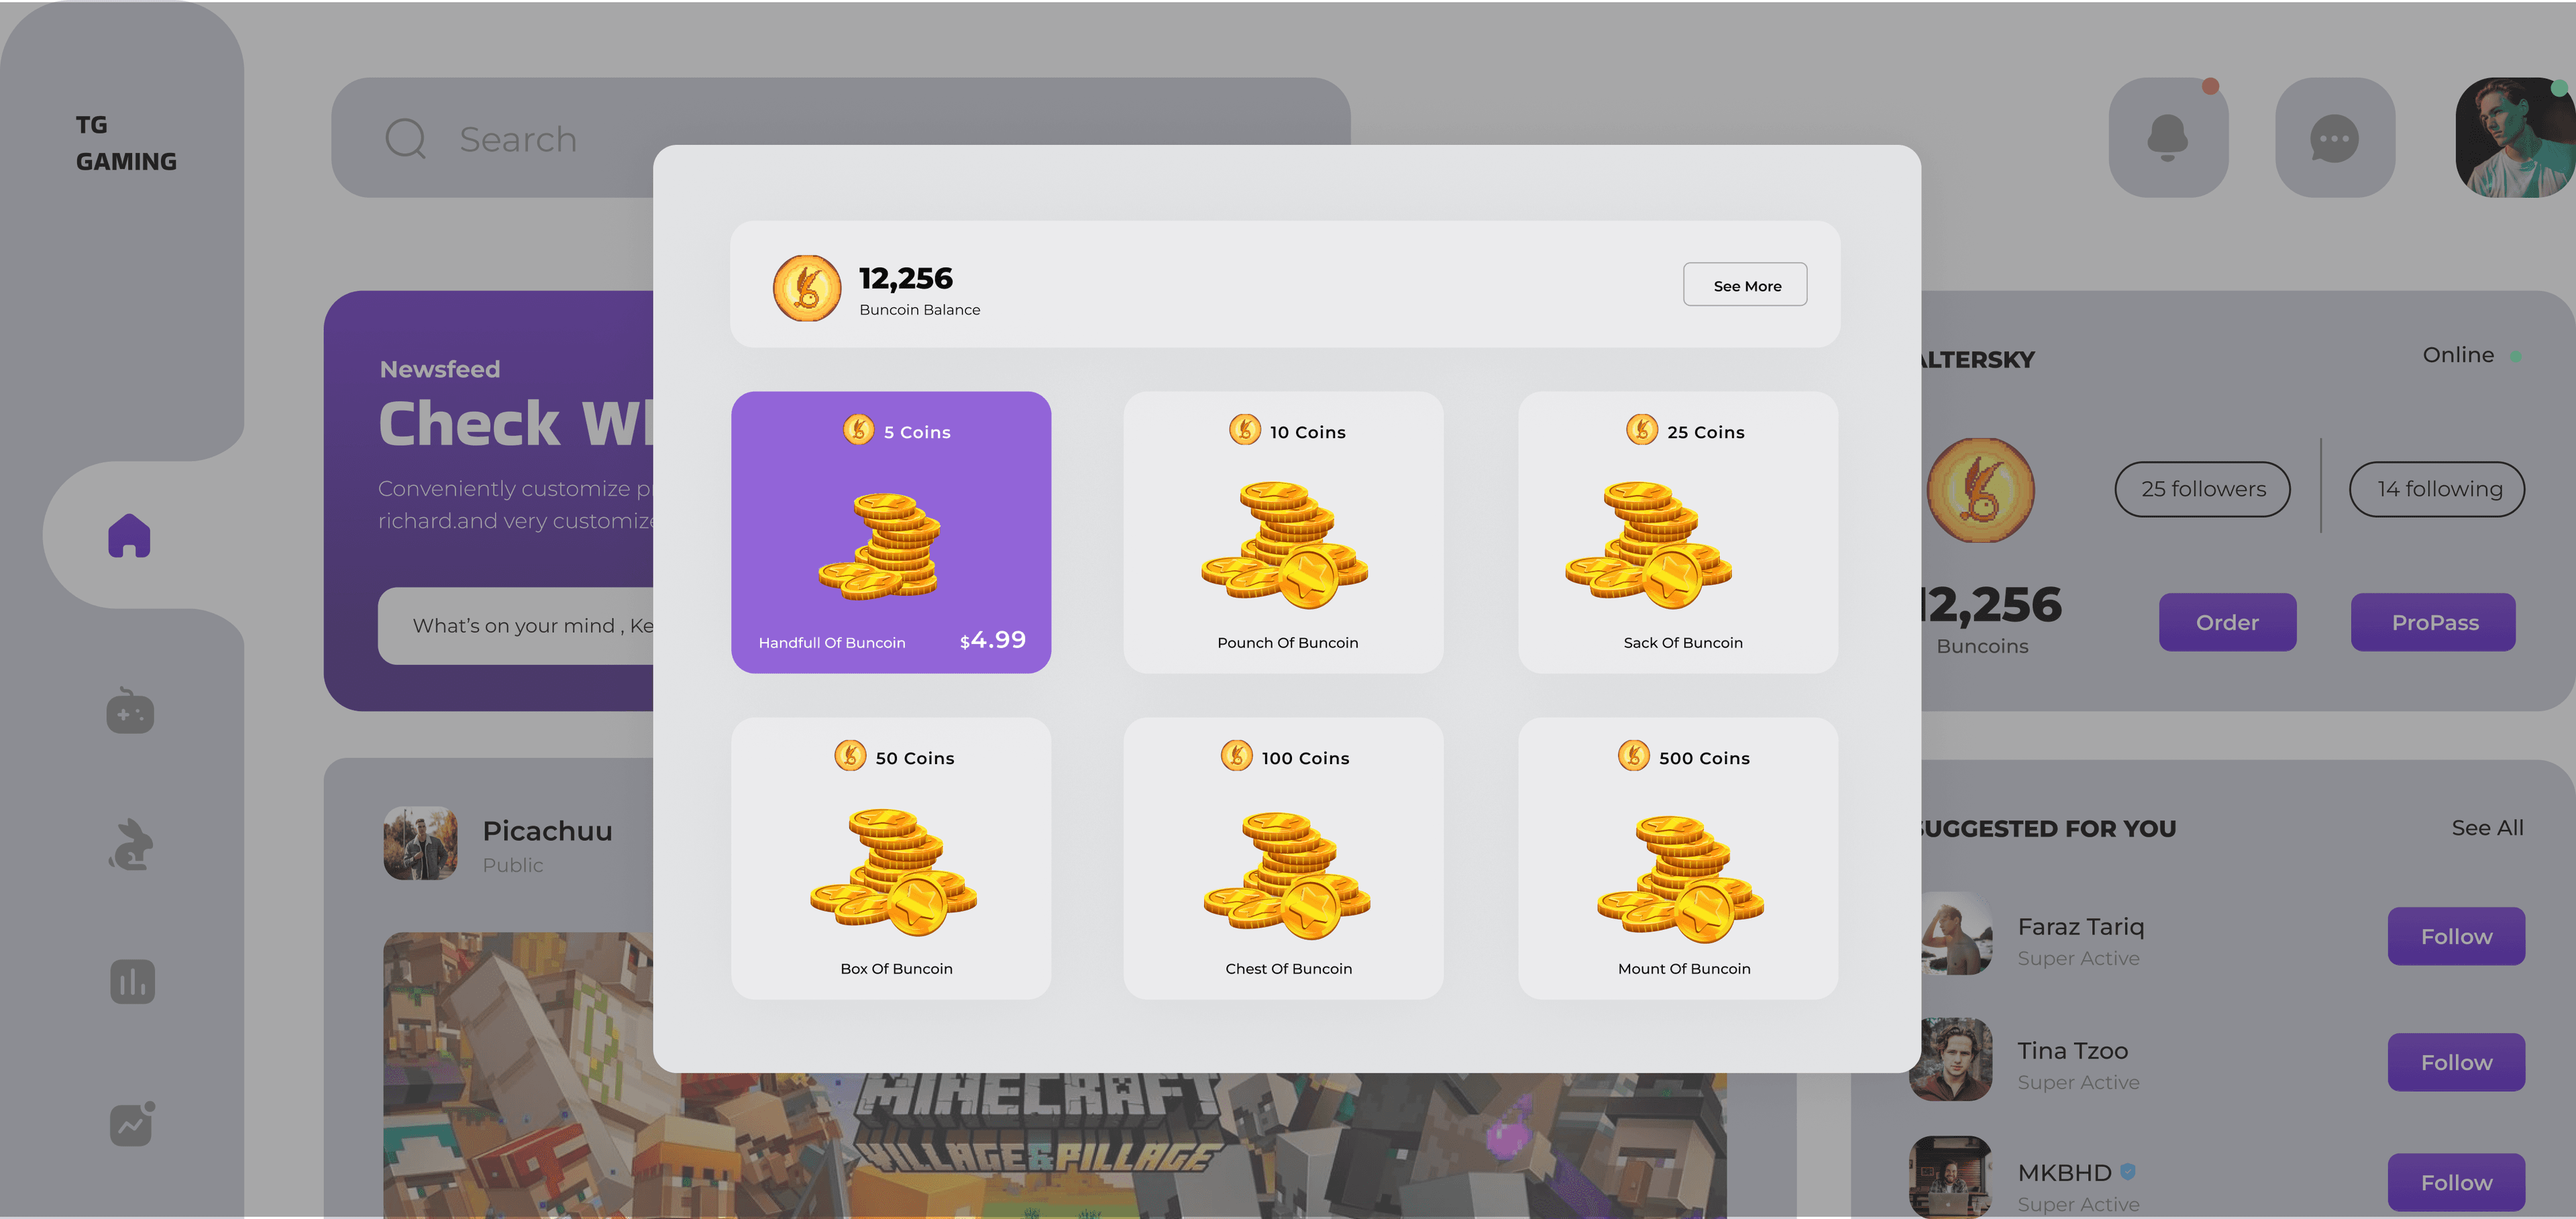Image resolution: width=2576 pixels, height=1219 pixels.
Task: Select the 5 Coins Handfull package
Action: (x=891, y=532)
